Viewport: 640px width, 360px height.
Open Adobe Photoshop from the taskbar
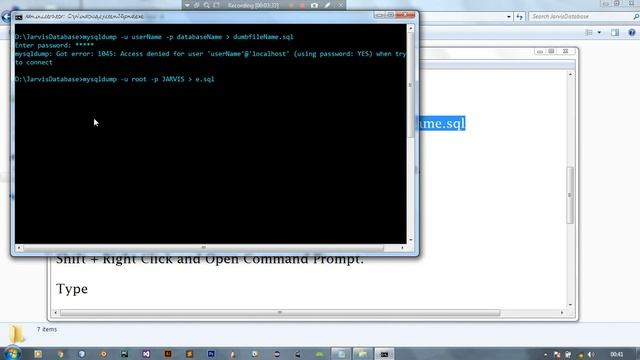[x=211, y=354]
